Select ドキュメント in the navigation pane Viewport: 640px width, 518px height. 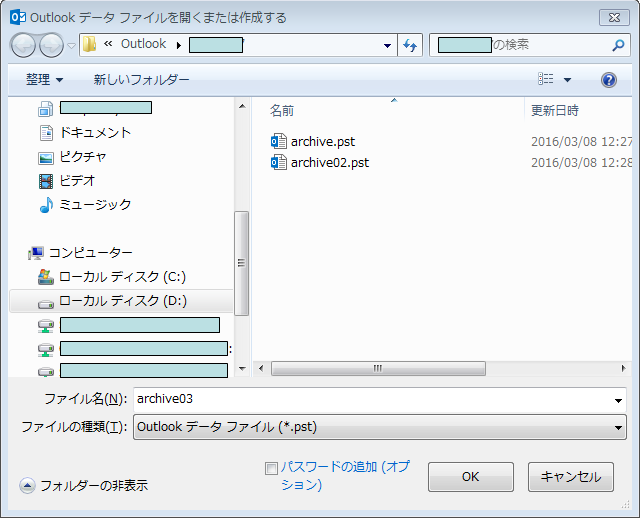click(x=95, y=132)
